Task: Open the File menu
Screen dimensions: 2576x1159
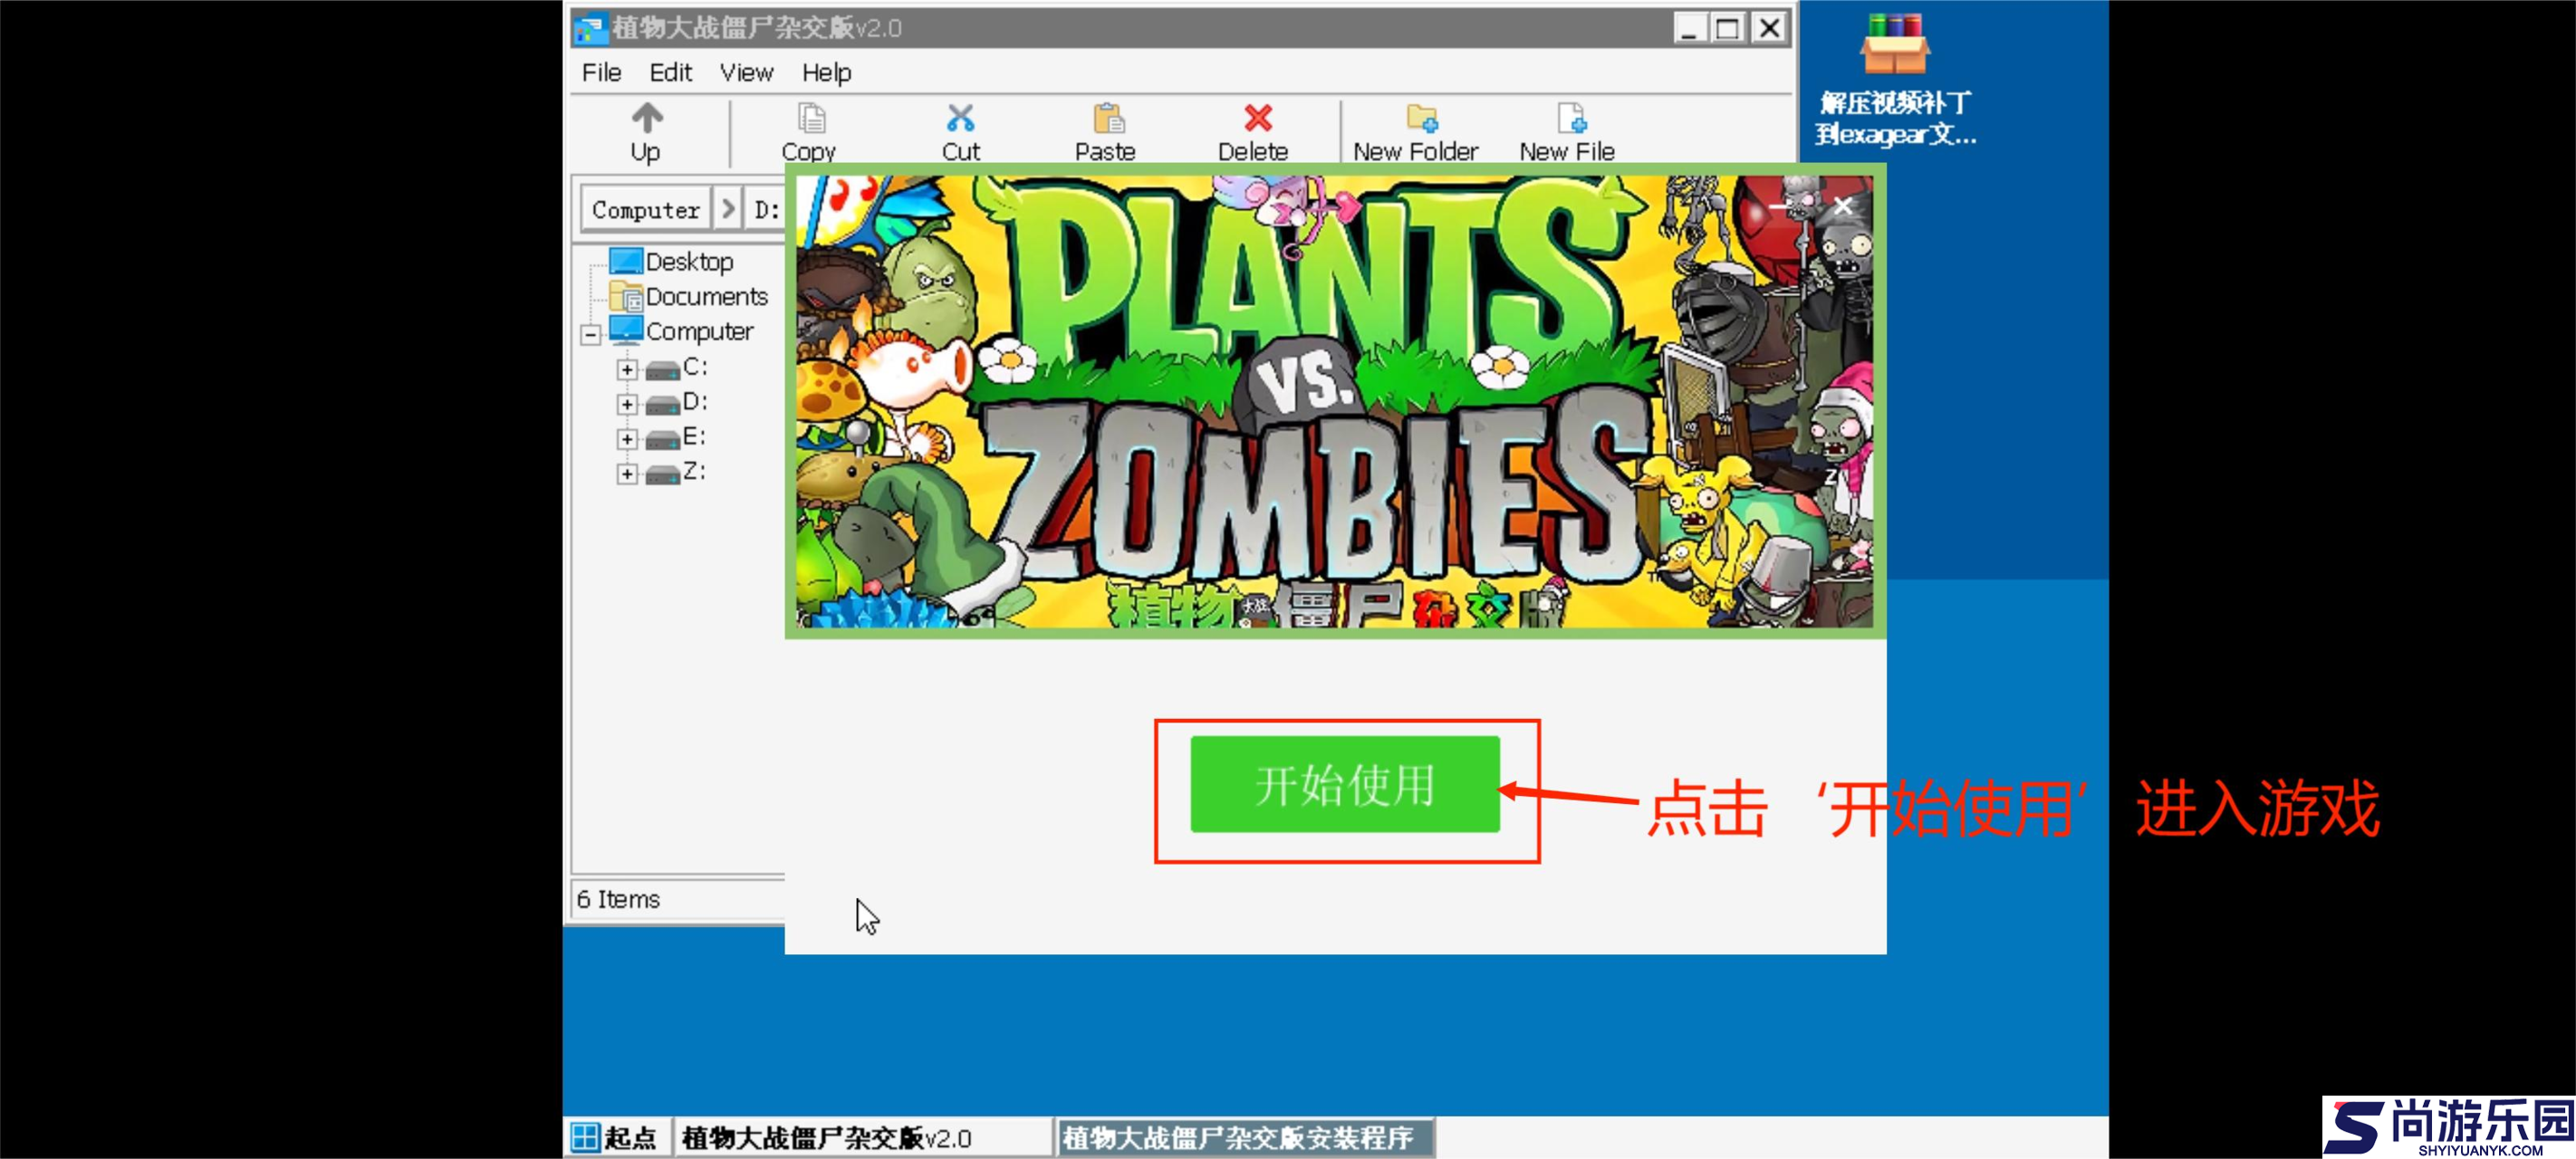Action: (x=601, y=73)
